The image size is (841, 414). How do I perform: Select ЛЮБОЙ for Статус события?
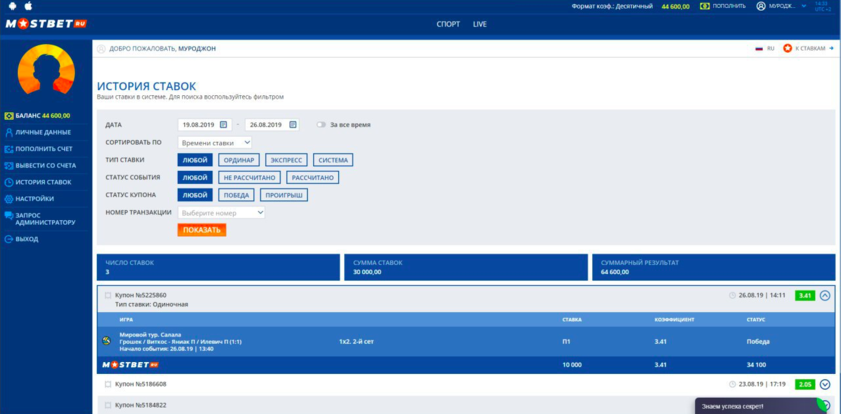tap(195, 178)
